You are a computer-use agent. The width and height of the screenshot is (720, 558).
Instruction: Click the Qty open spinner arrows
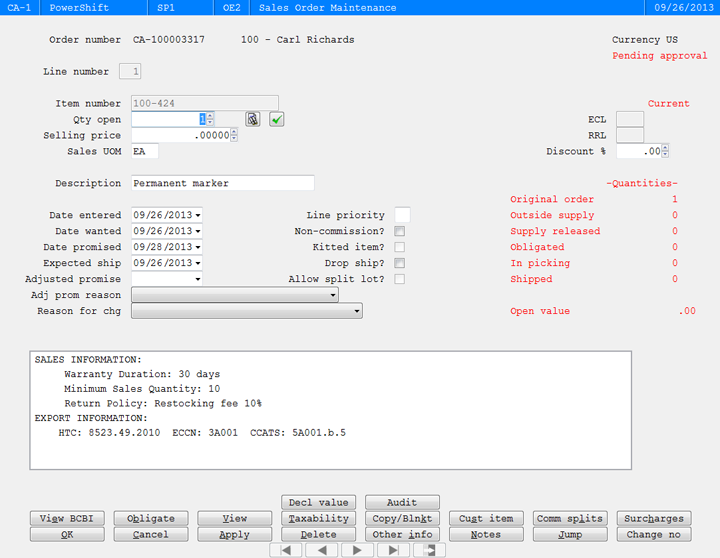210,119
